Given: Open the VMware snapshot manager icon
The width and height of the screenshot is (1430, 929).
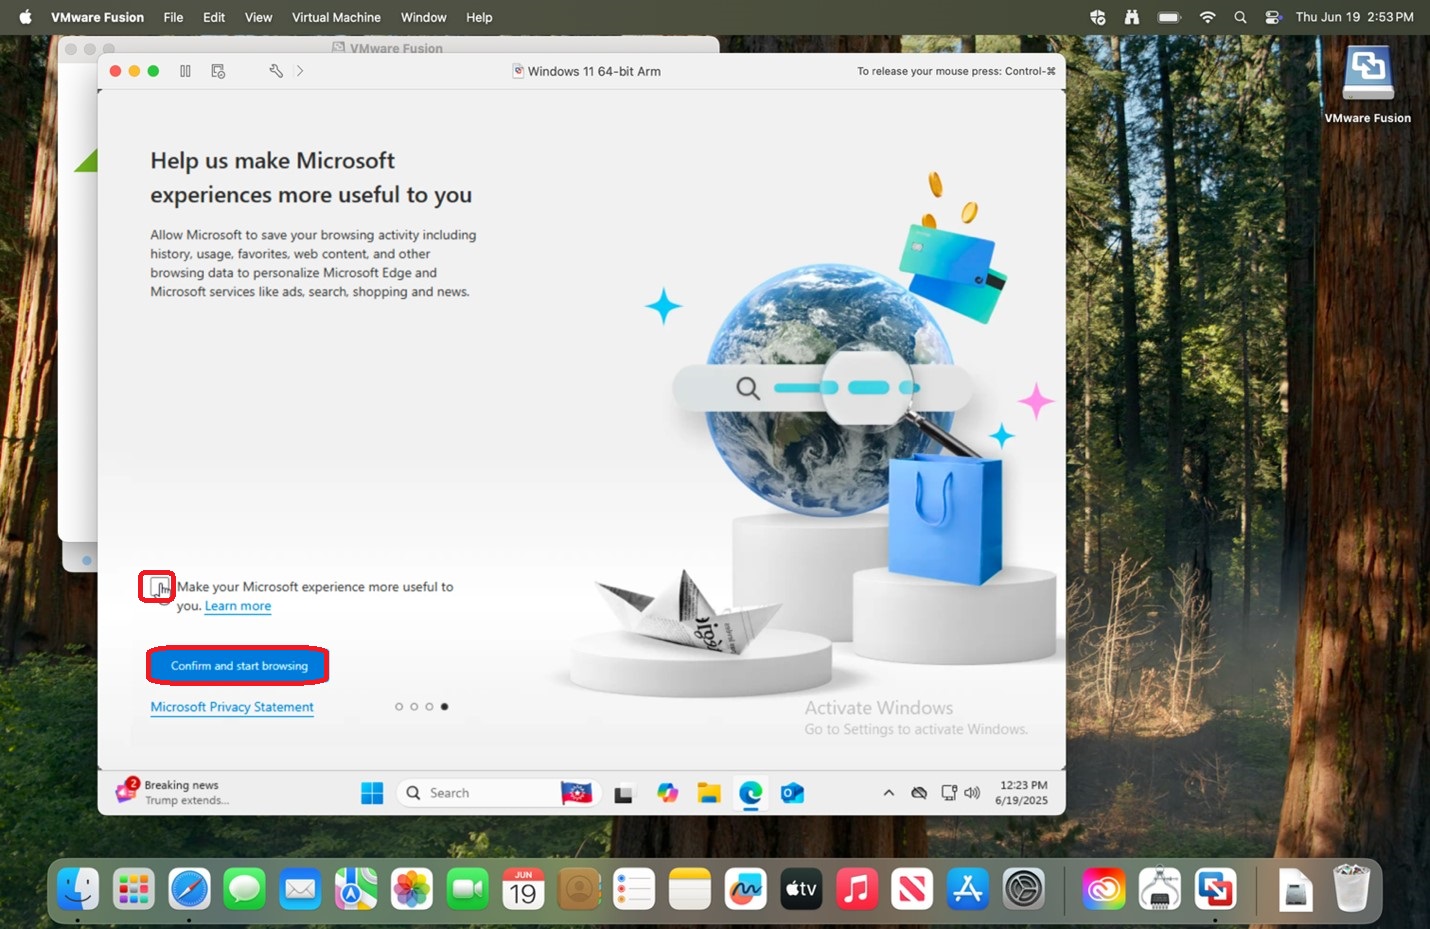Looking at the screenshot, I should click(x=218, y=71).
